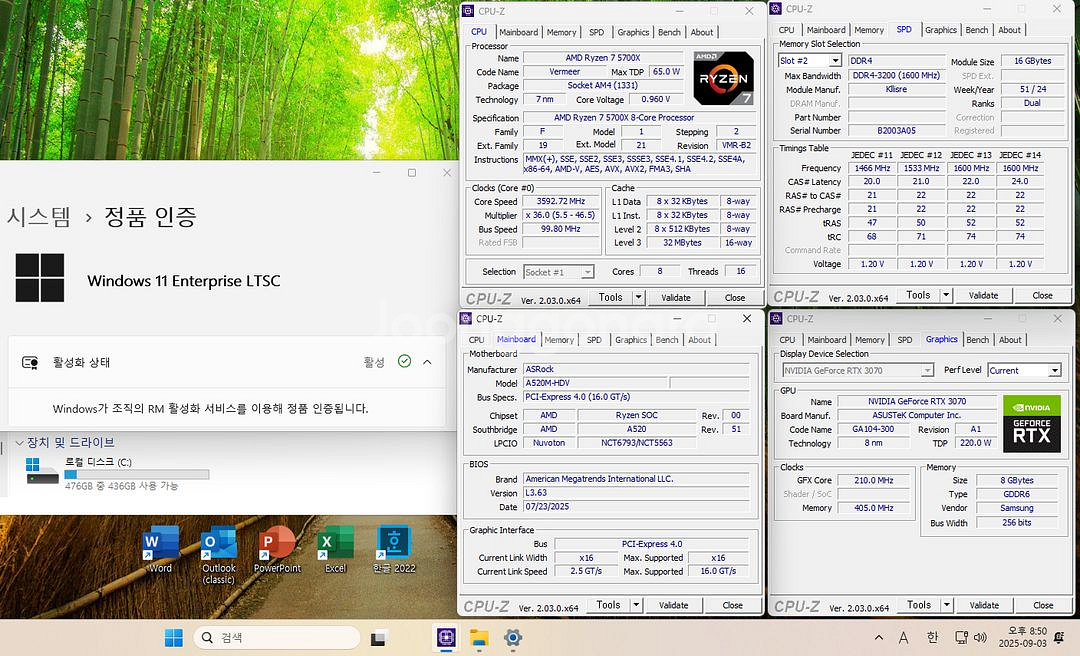Click the Task View taskbar icon
Viewport: 1080px width, 656px height.
click(x=377, y=638)
